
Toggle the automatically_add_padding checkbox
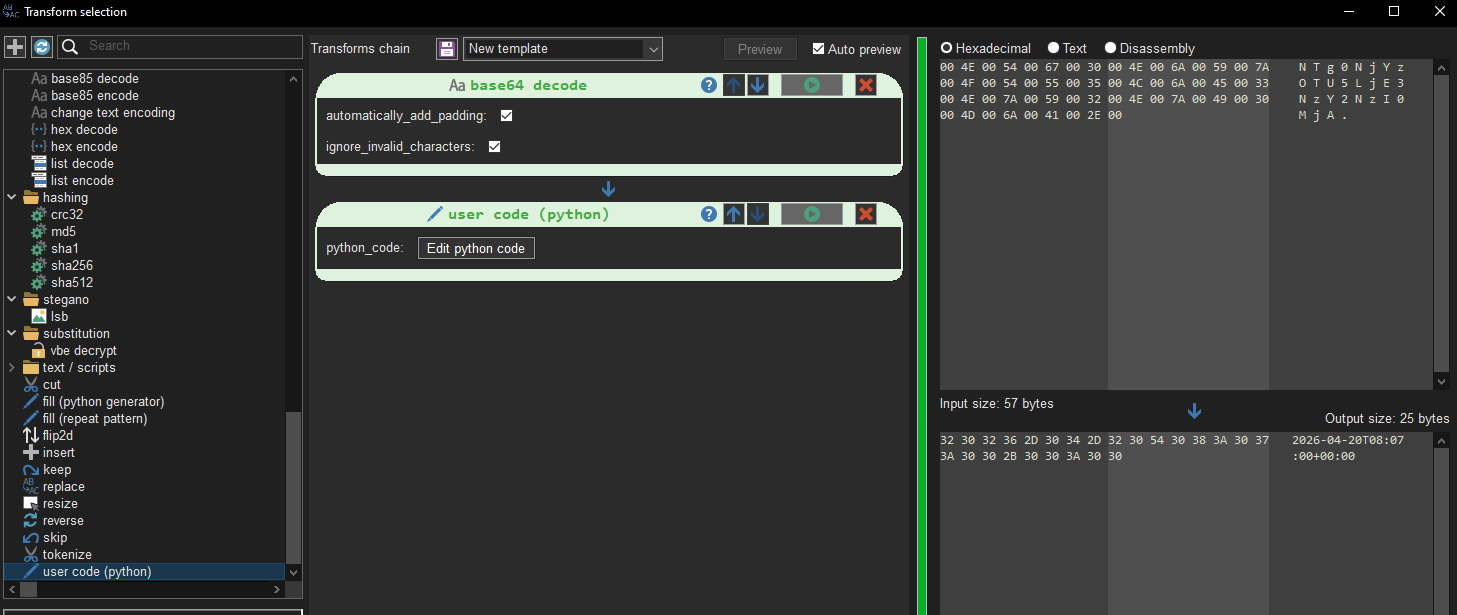pyautogui.click(x=506, y=116)
